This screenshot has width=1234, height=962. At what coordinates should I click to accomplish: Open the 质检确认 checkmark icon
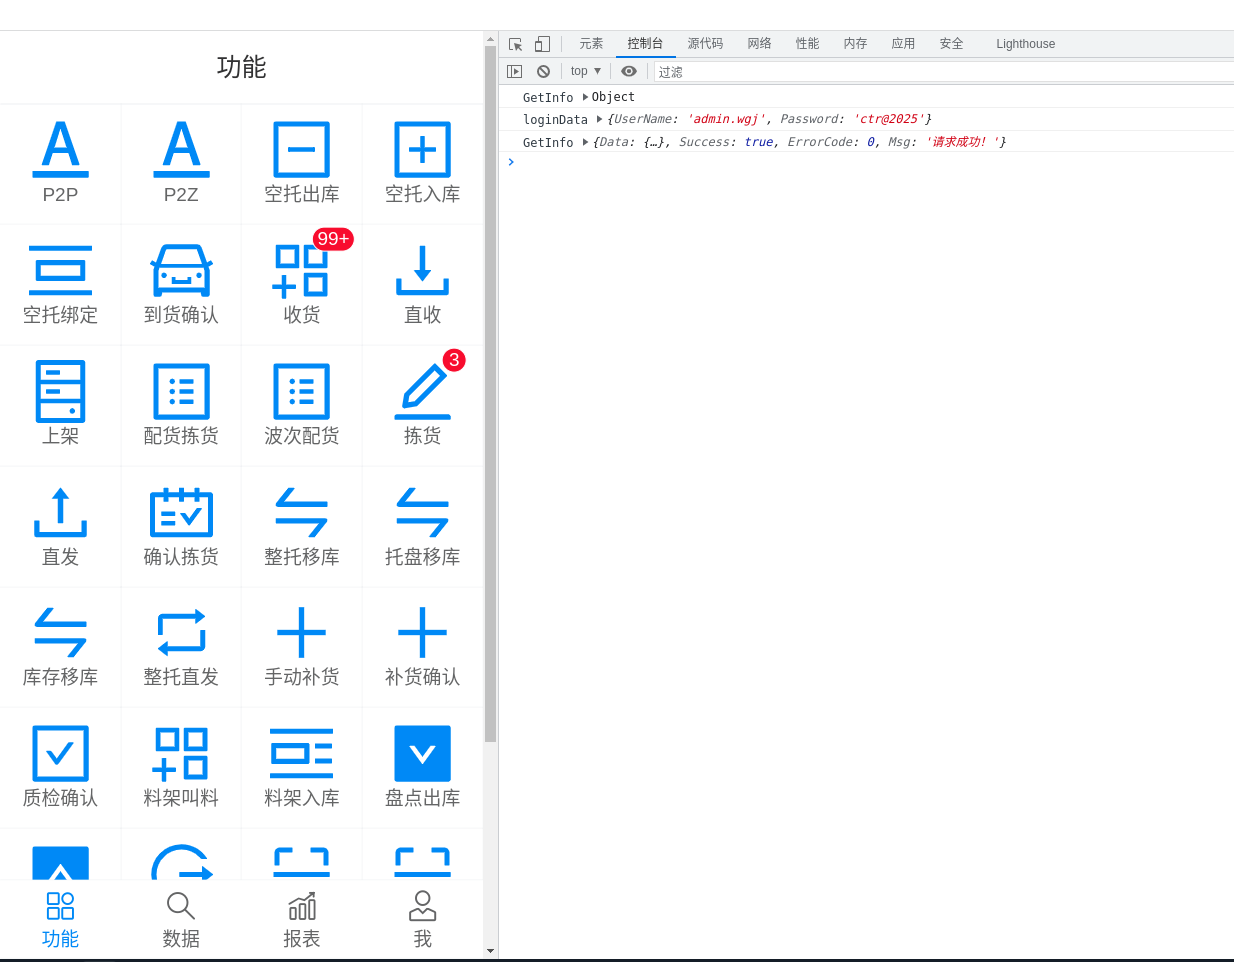60,753
